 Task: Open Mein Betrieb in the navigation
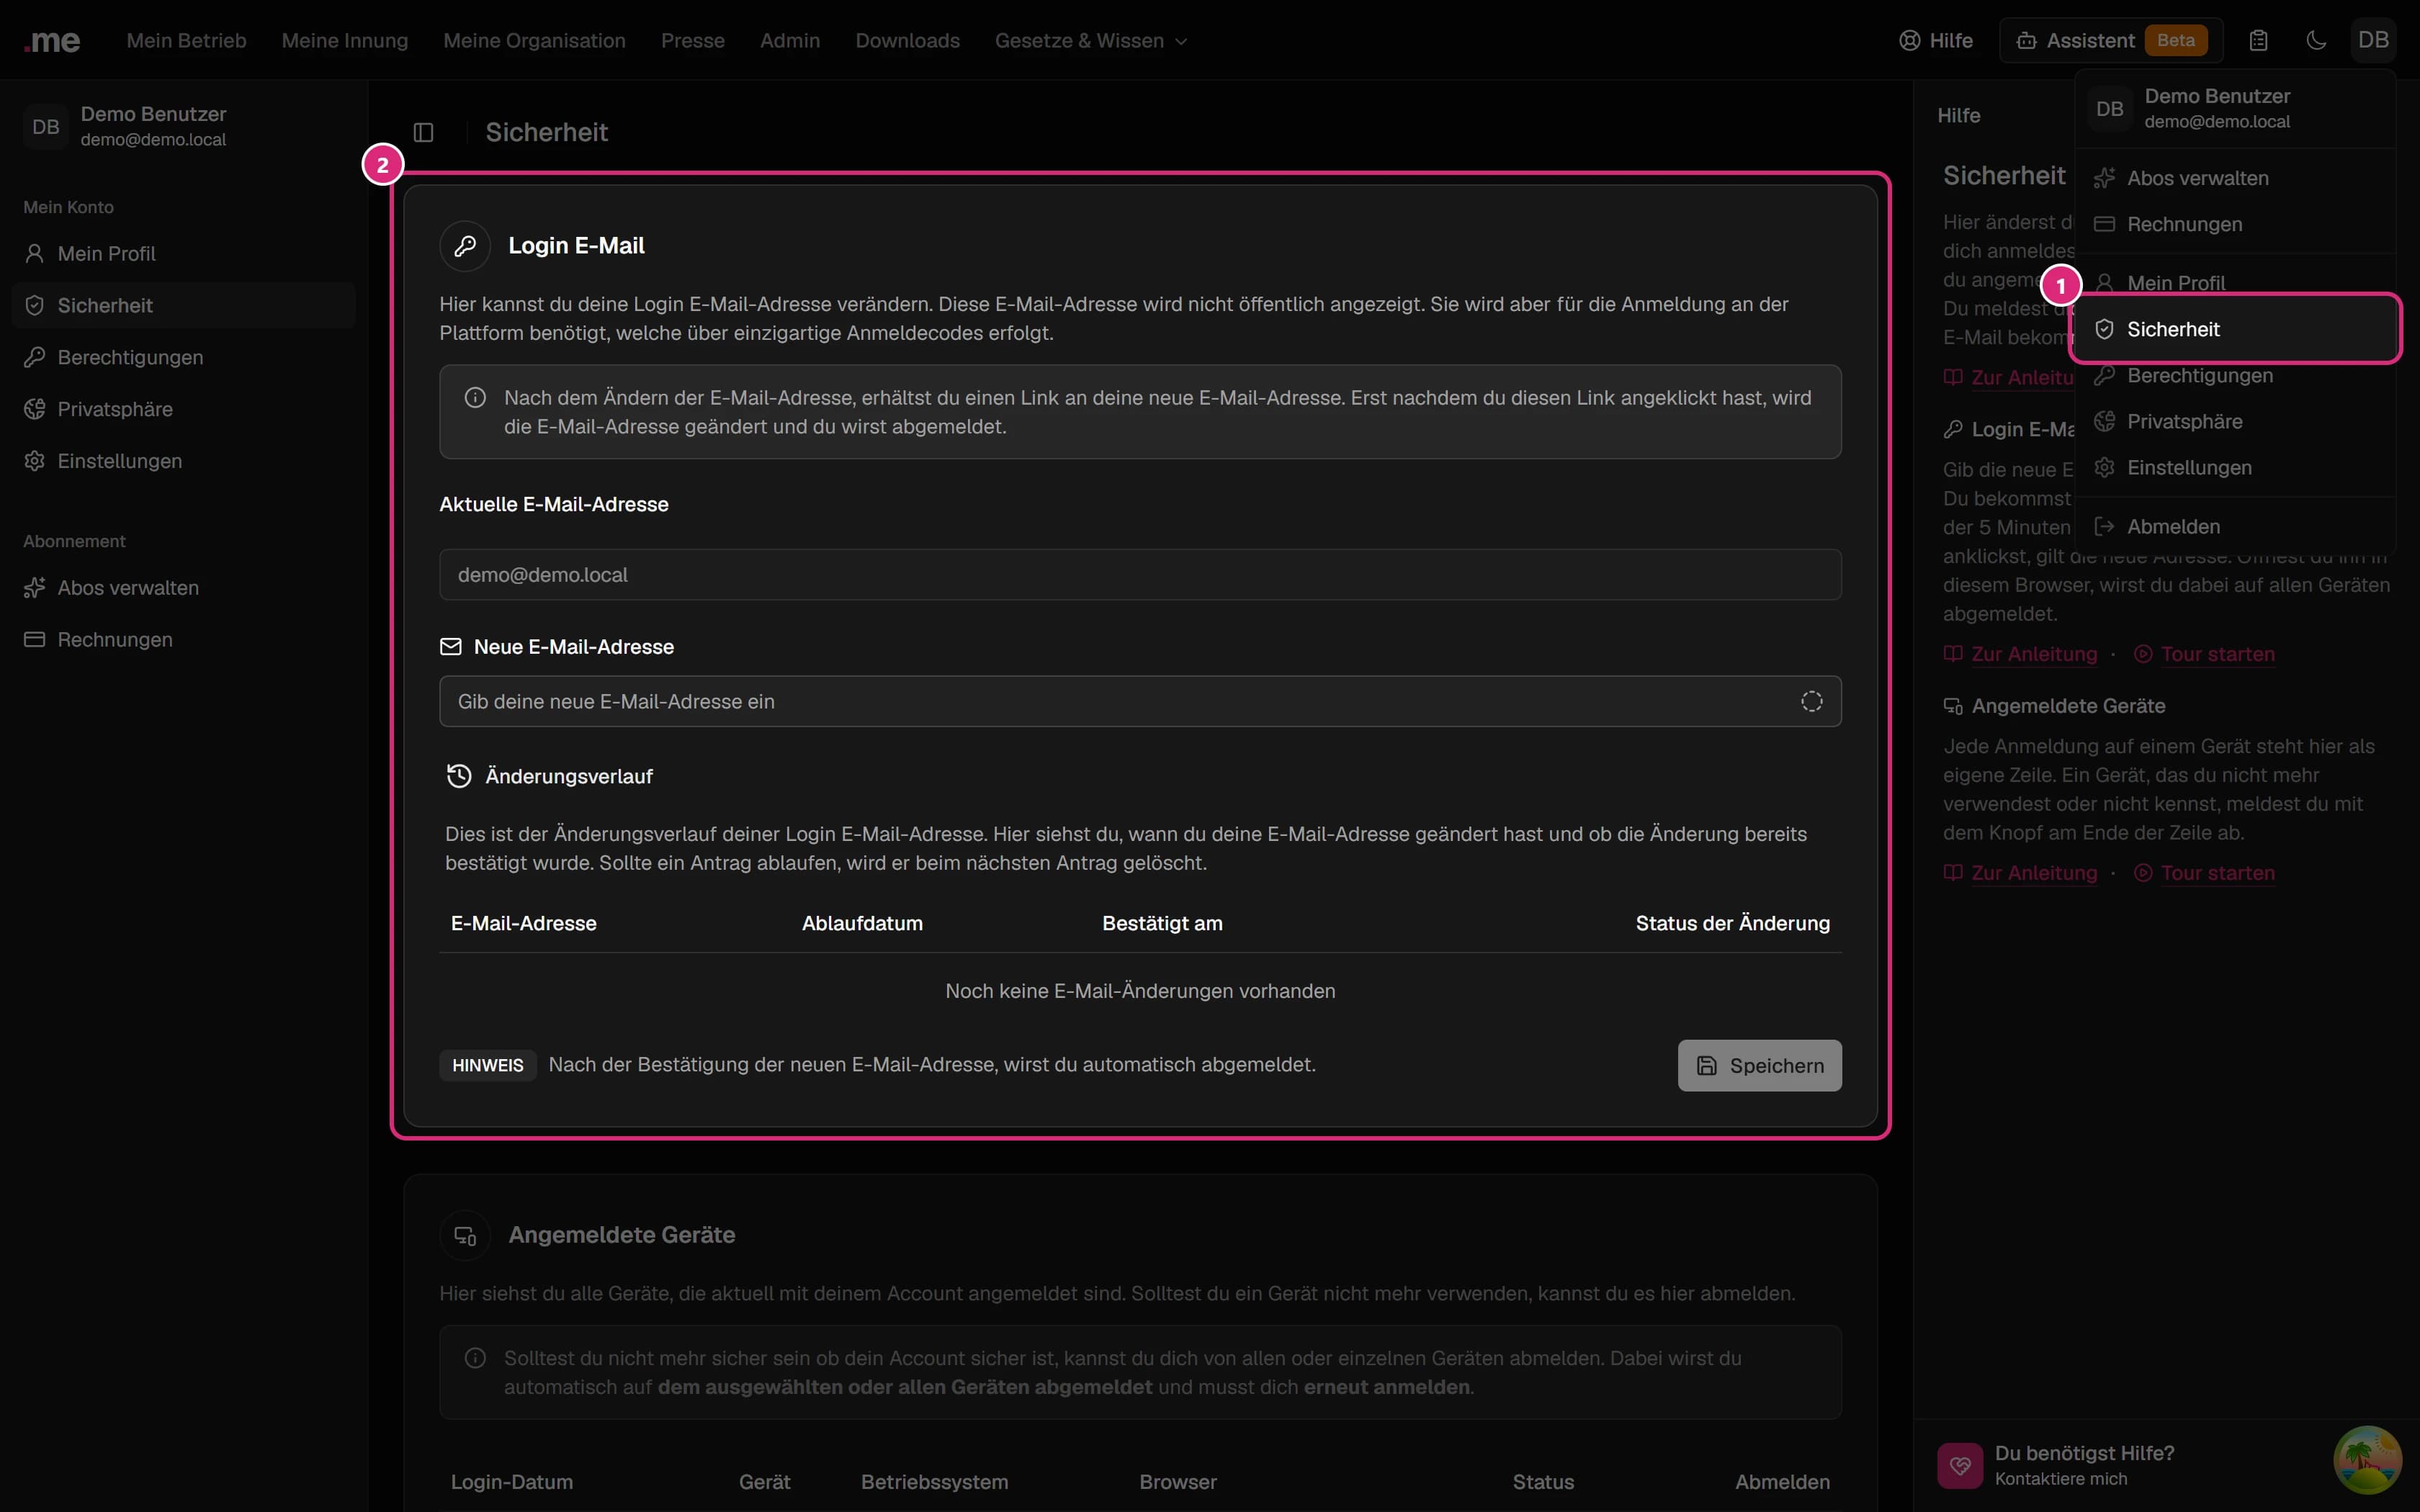coord(186,41)
